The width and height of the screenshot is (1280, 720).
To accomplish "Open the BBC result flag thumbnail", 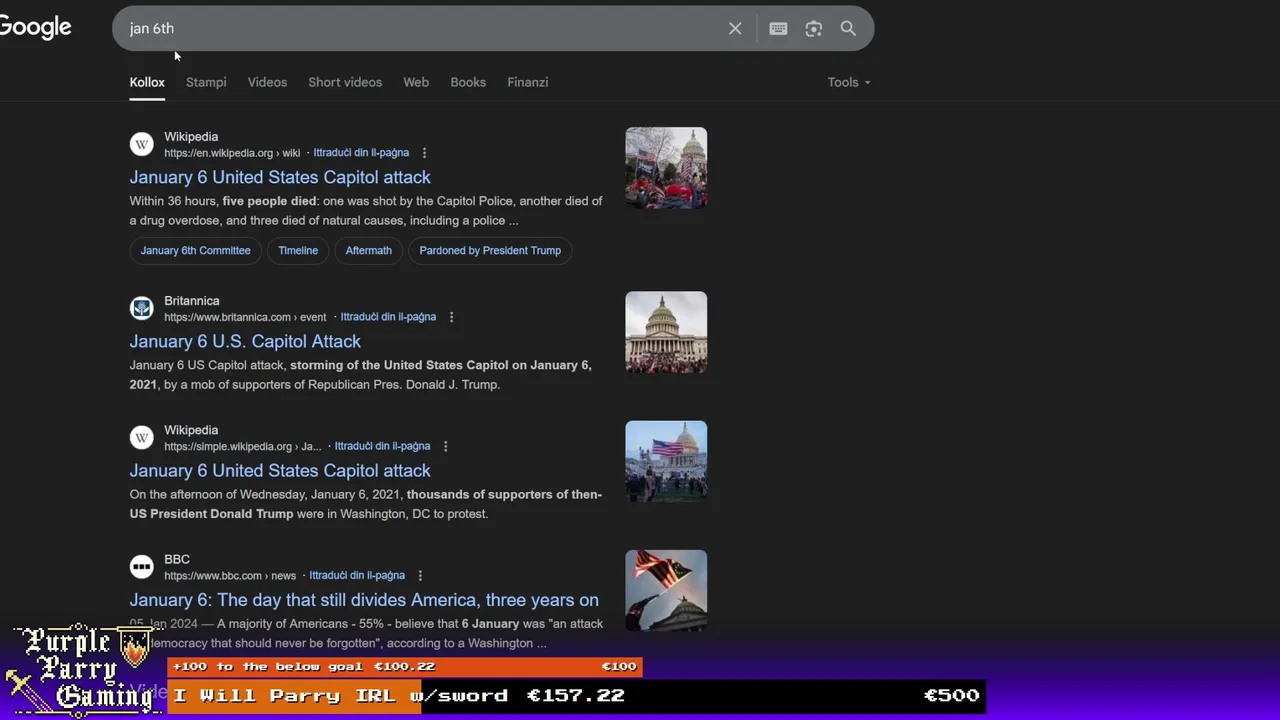I will (x=666, y=591).
